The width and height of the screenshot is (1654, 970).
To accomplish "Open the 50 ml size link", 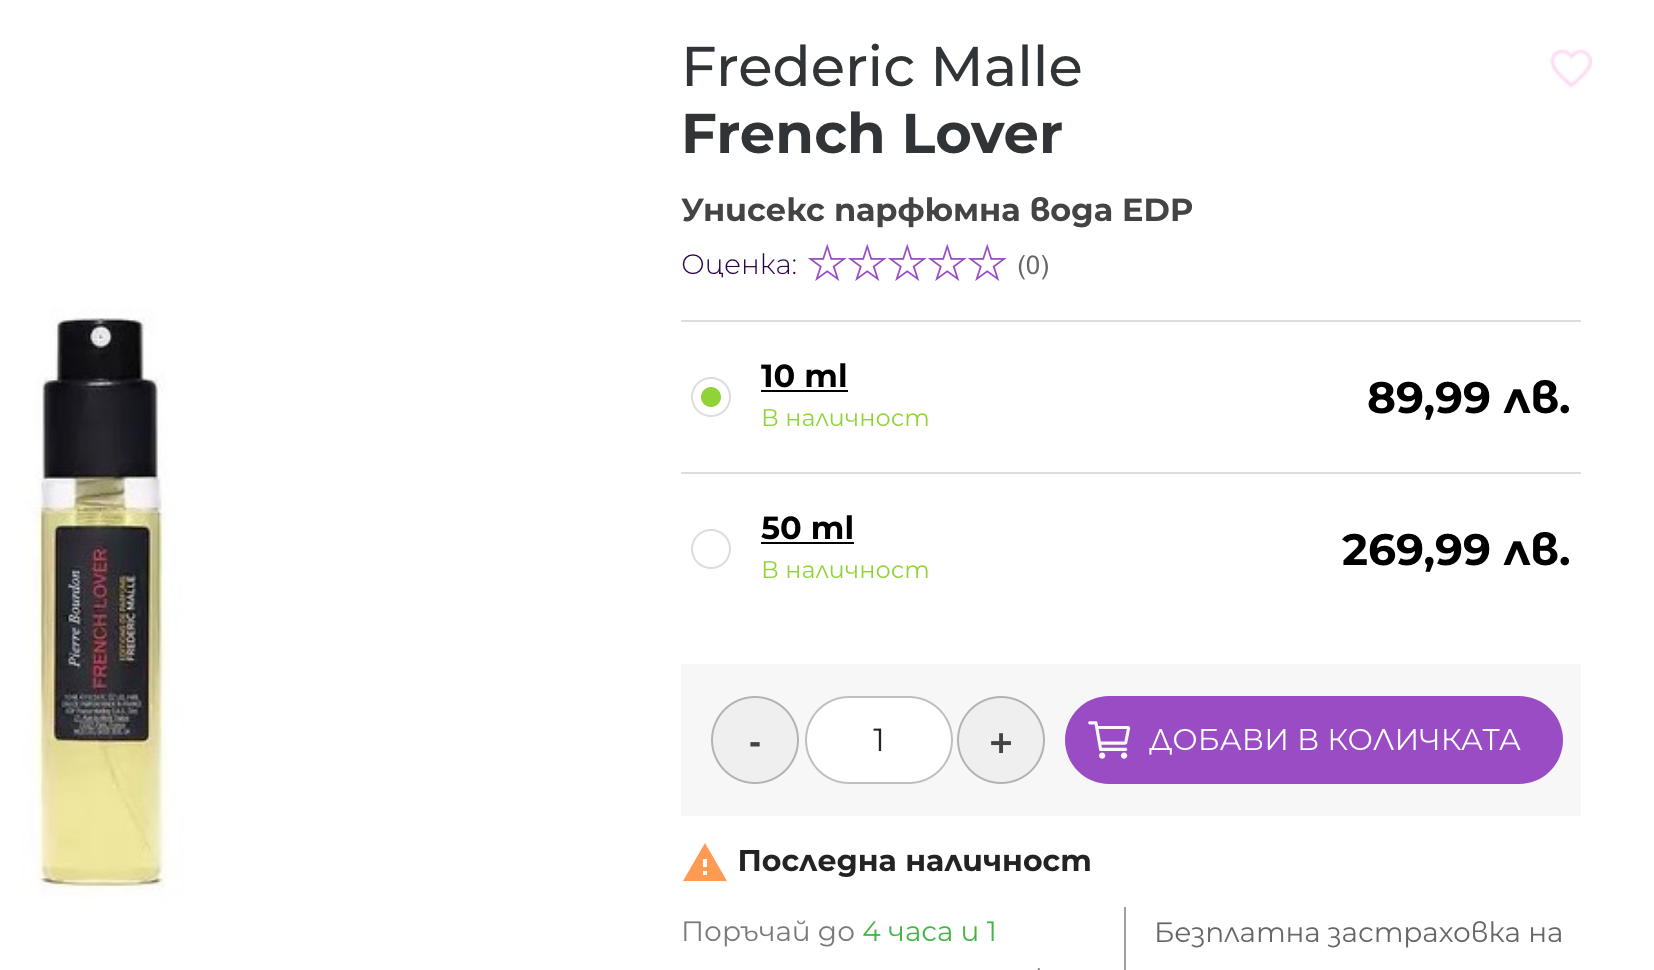I will pos(807,529).
